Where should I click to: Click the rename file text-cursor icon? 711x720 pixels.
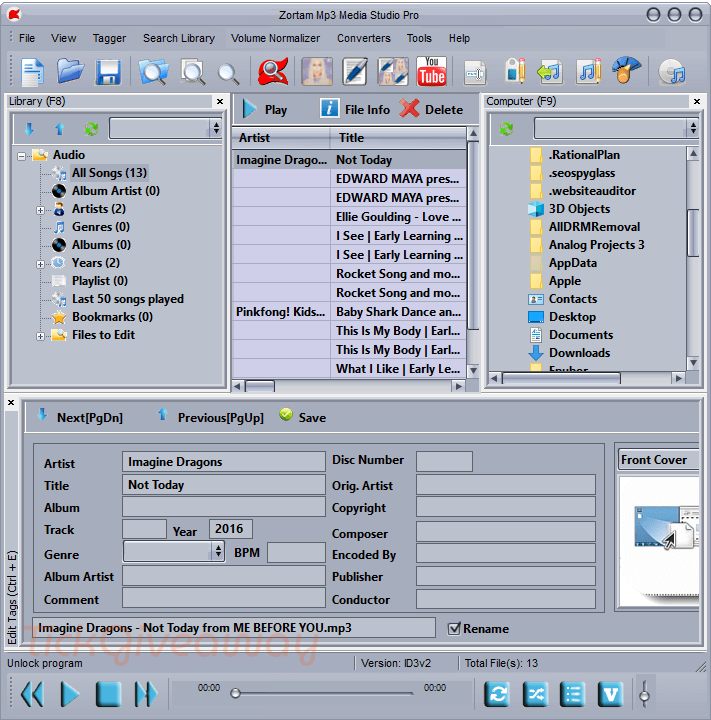point(475,73)
